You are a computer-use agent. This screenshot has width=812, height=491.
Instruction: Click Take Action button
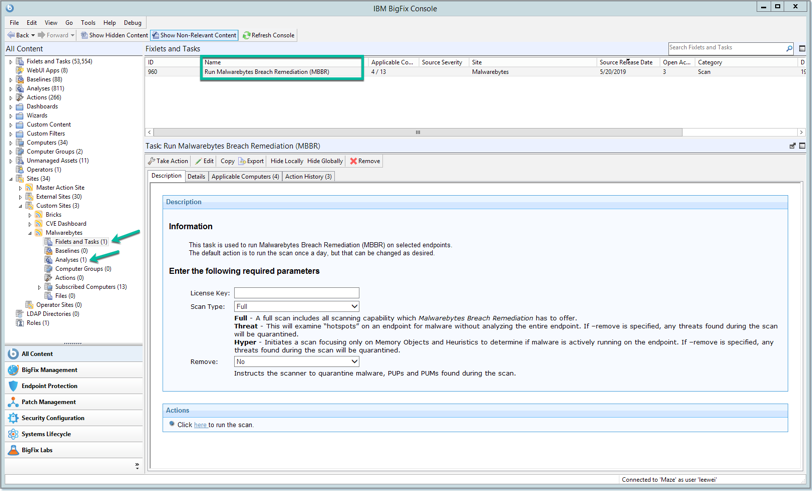168,161
